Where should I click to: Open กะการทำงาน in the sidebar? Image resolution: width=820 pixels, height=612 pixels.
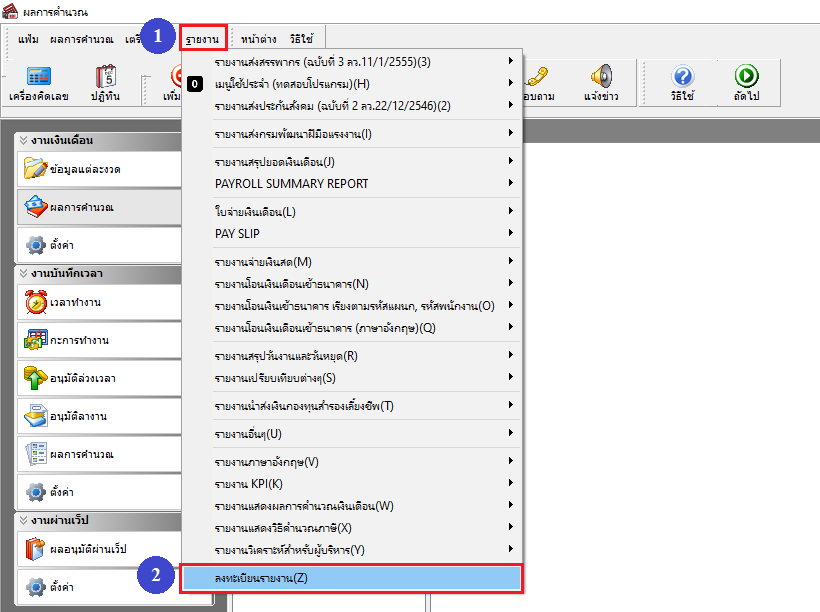(98, 340)
